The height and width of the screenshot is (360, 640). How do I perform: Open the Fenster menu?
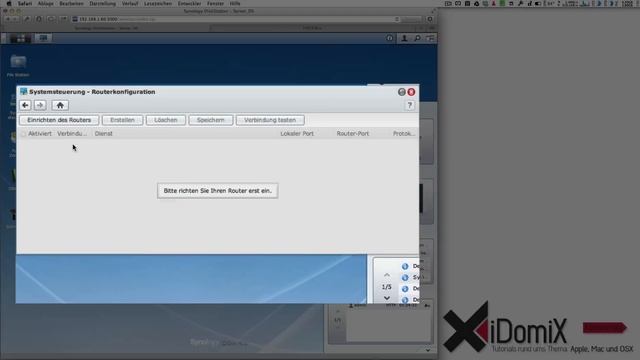point(215,3)
